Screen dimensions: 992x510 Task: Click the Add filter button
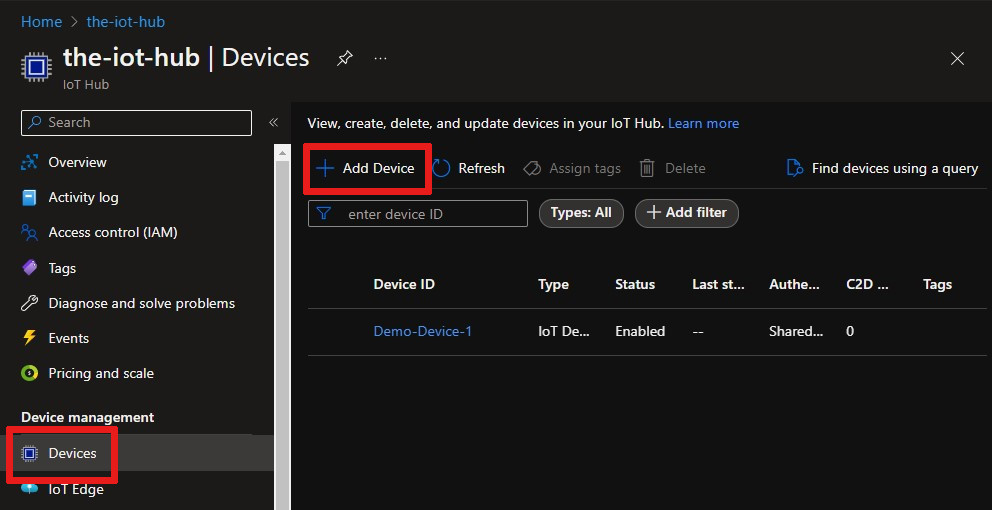click(686, 213)
